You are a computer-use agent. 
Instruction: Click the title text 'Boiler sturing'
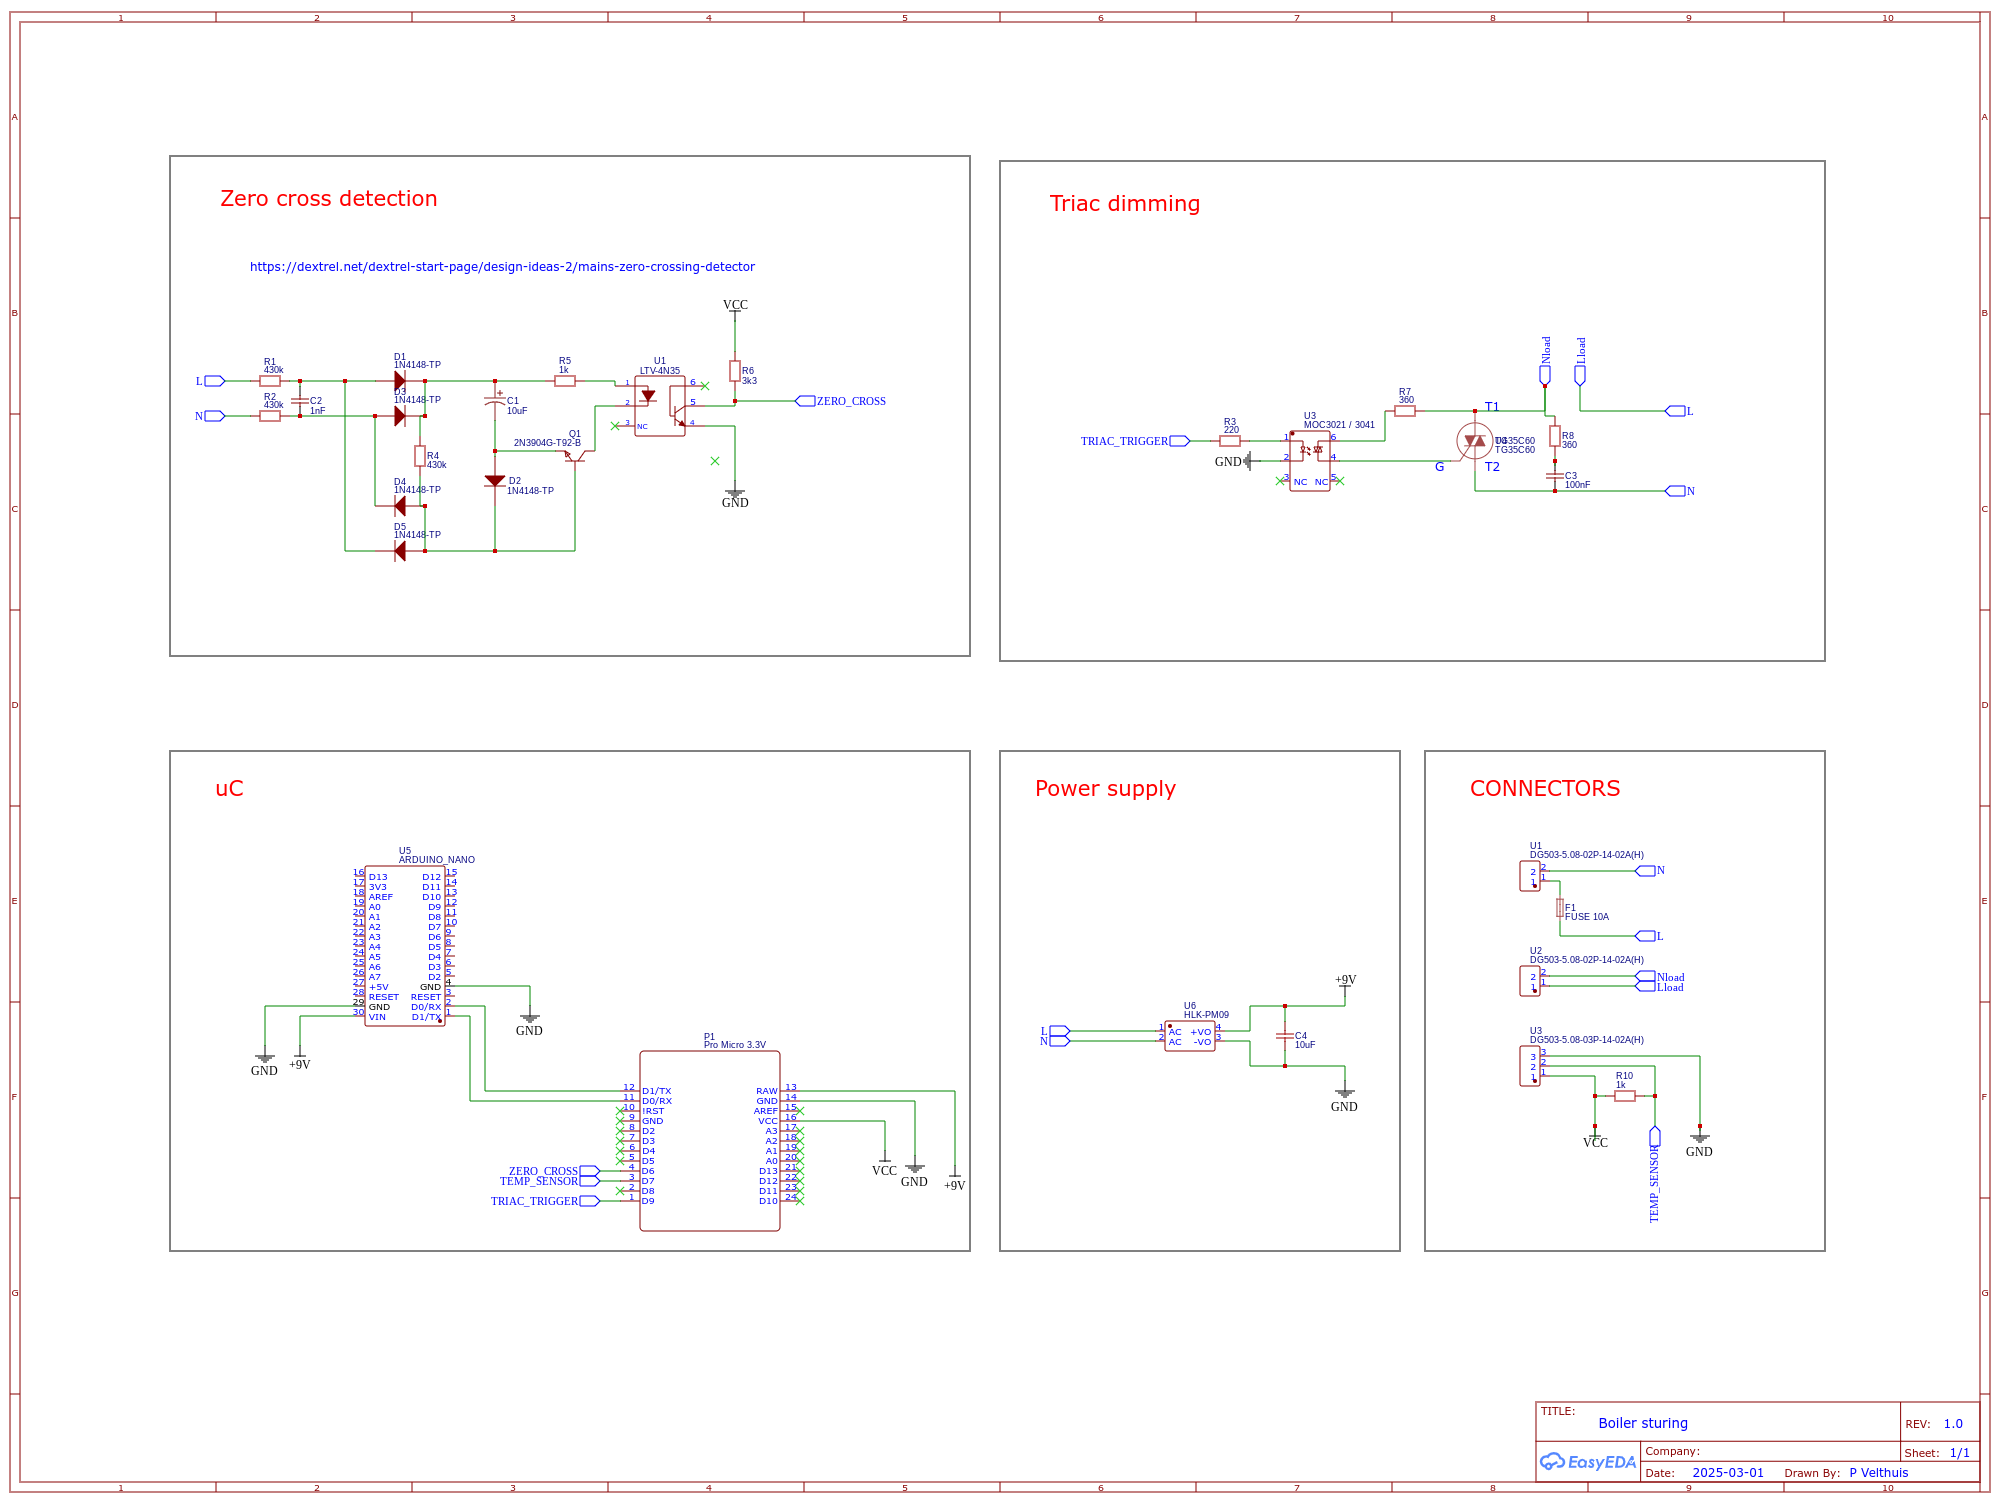1643,1423
